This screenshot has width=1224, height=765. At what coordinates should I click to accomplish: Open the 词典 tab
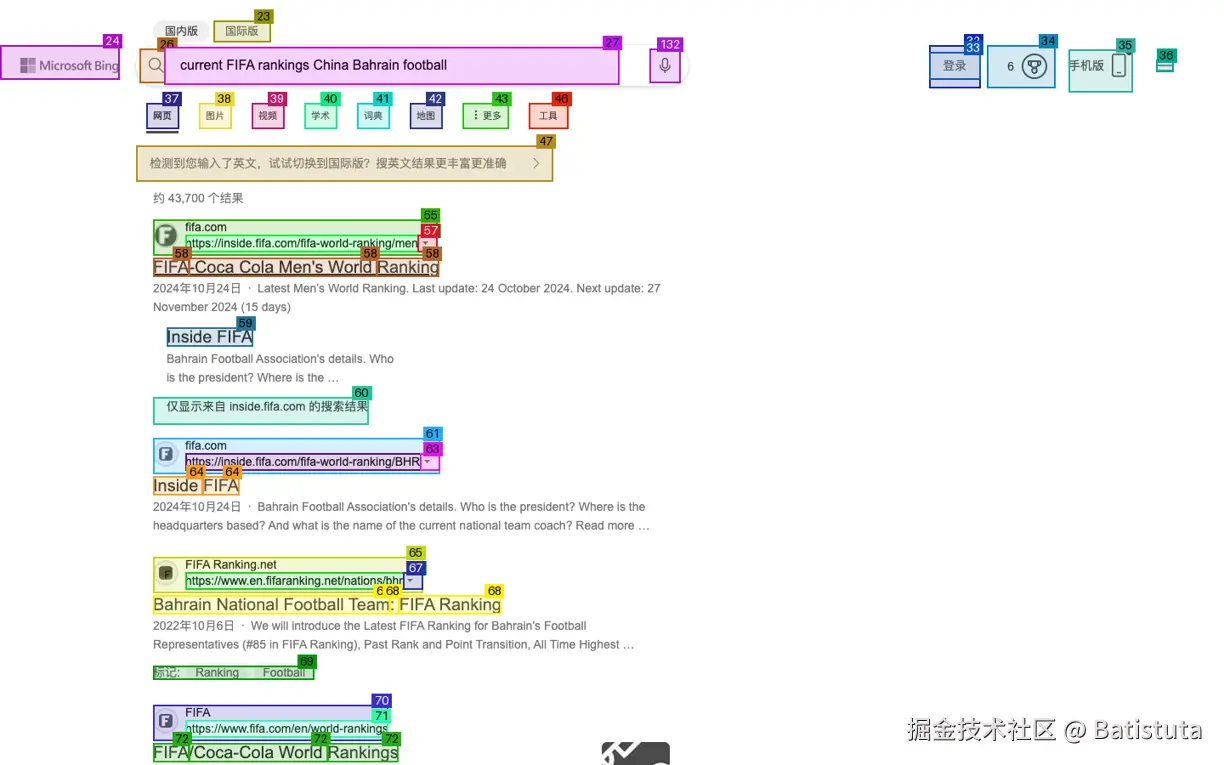(373, 116)
